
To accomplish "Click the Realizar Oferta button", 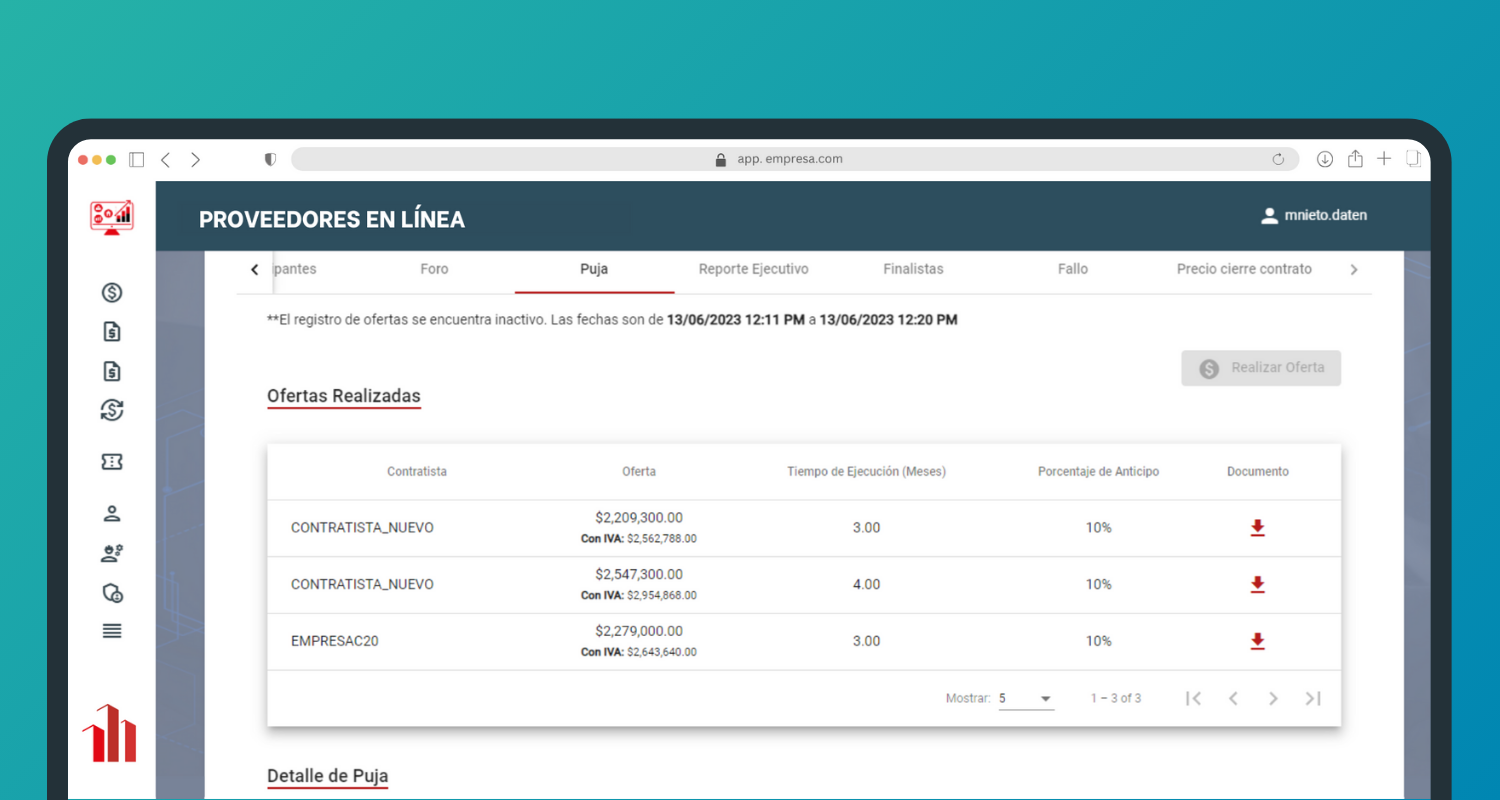I will point(1261,368).
